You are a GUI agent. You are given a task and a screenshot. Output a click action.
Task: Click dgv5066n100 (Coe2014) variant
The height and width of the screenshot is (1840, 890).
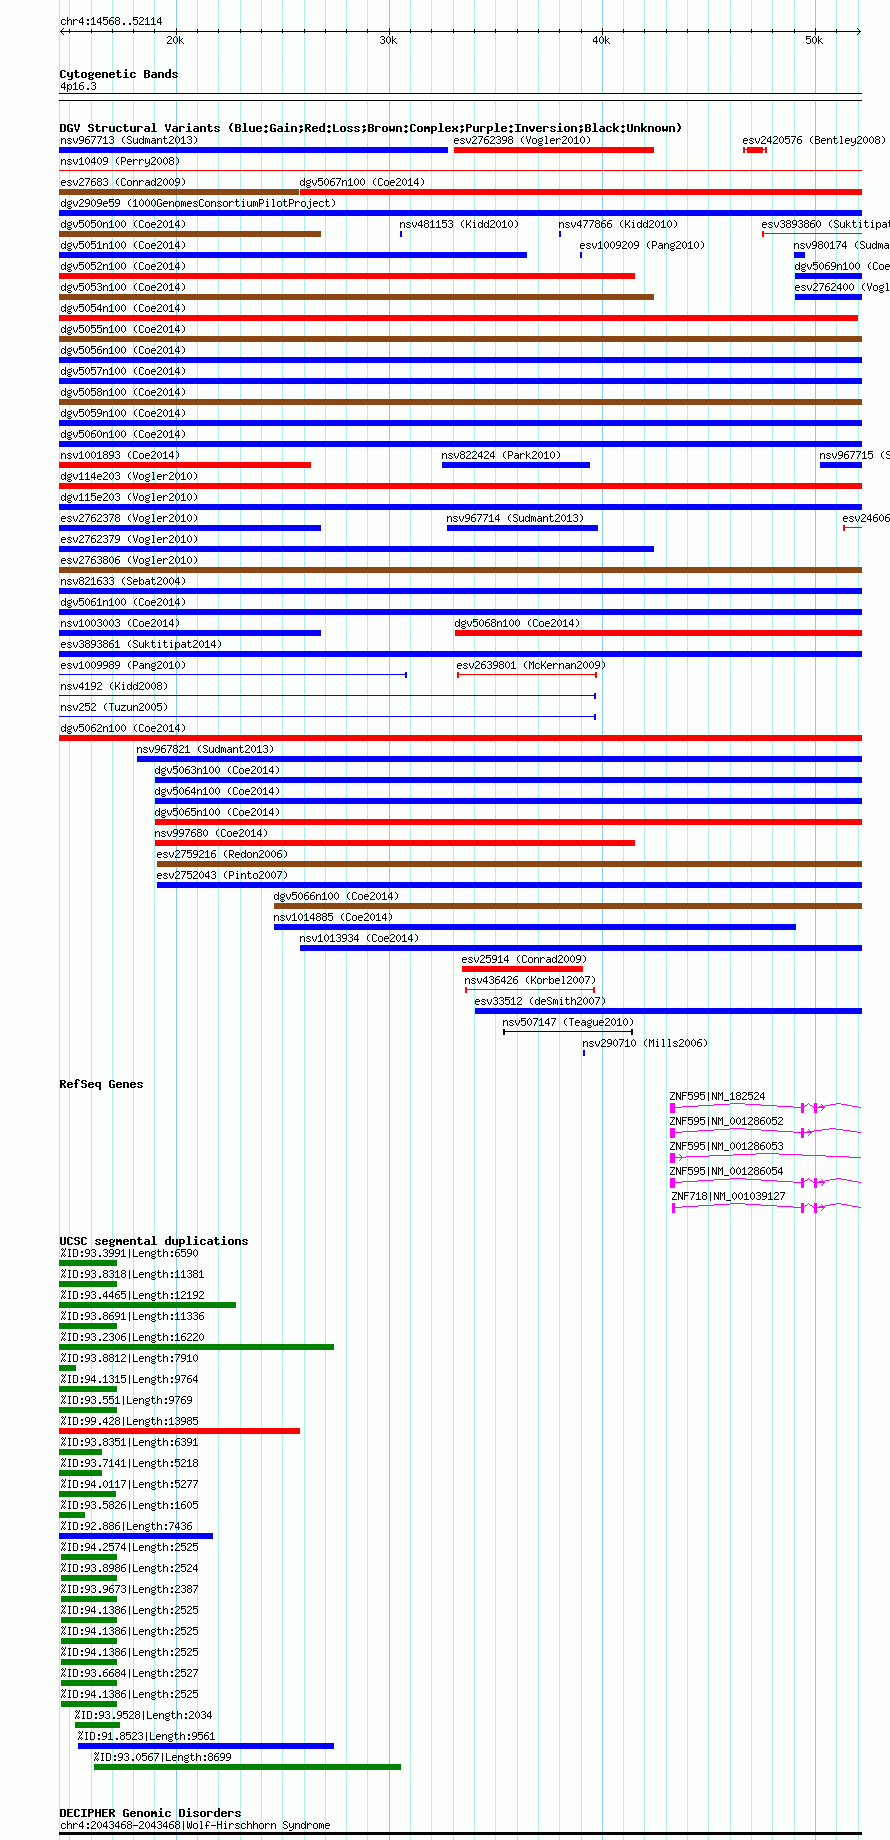click(568, 906)
